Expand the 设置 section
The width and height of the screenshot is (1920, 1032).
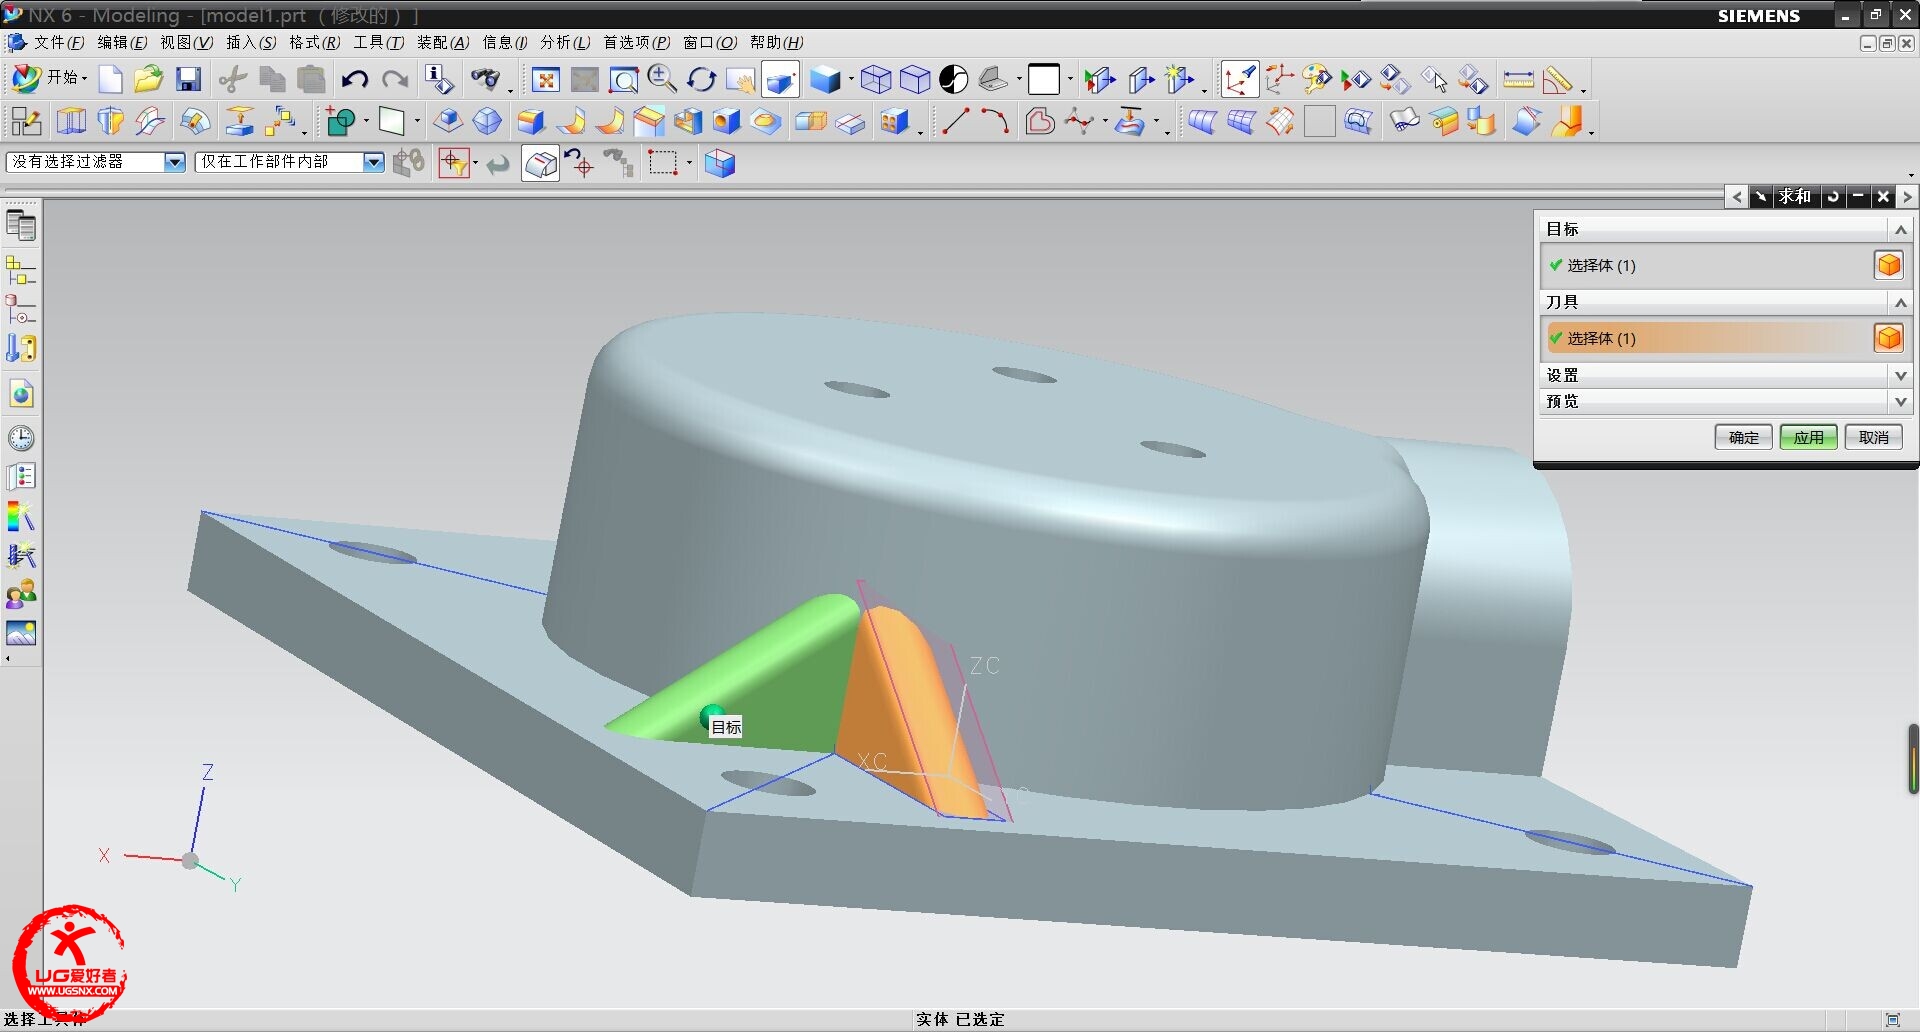pos(1901,375)
